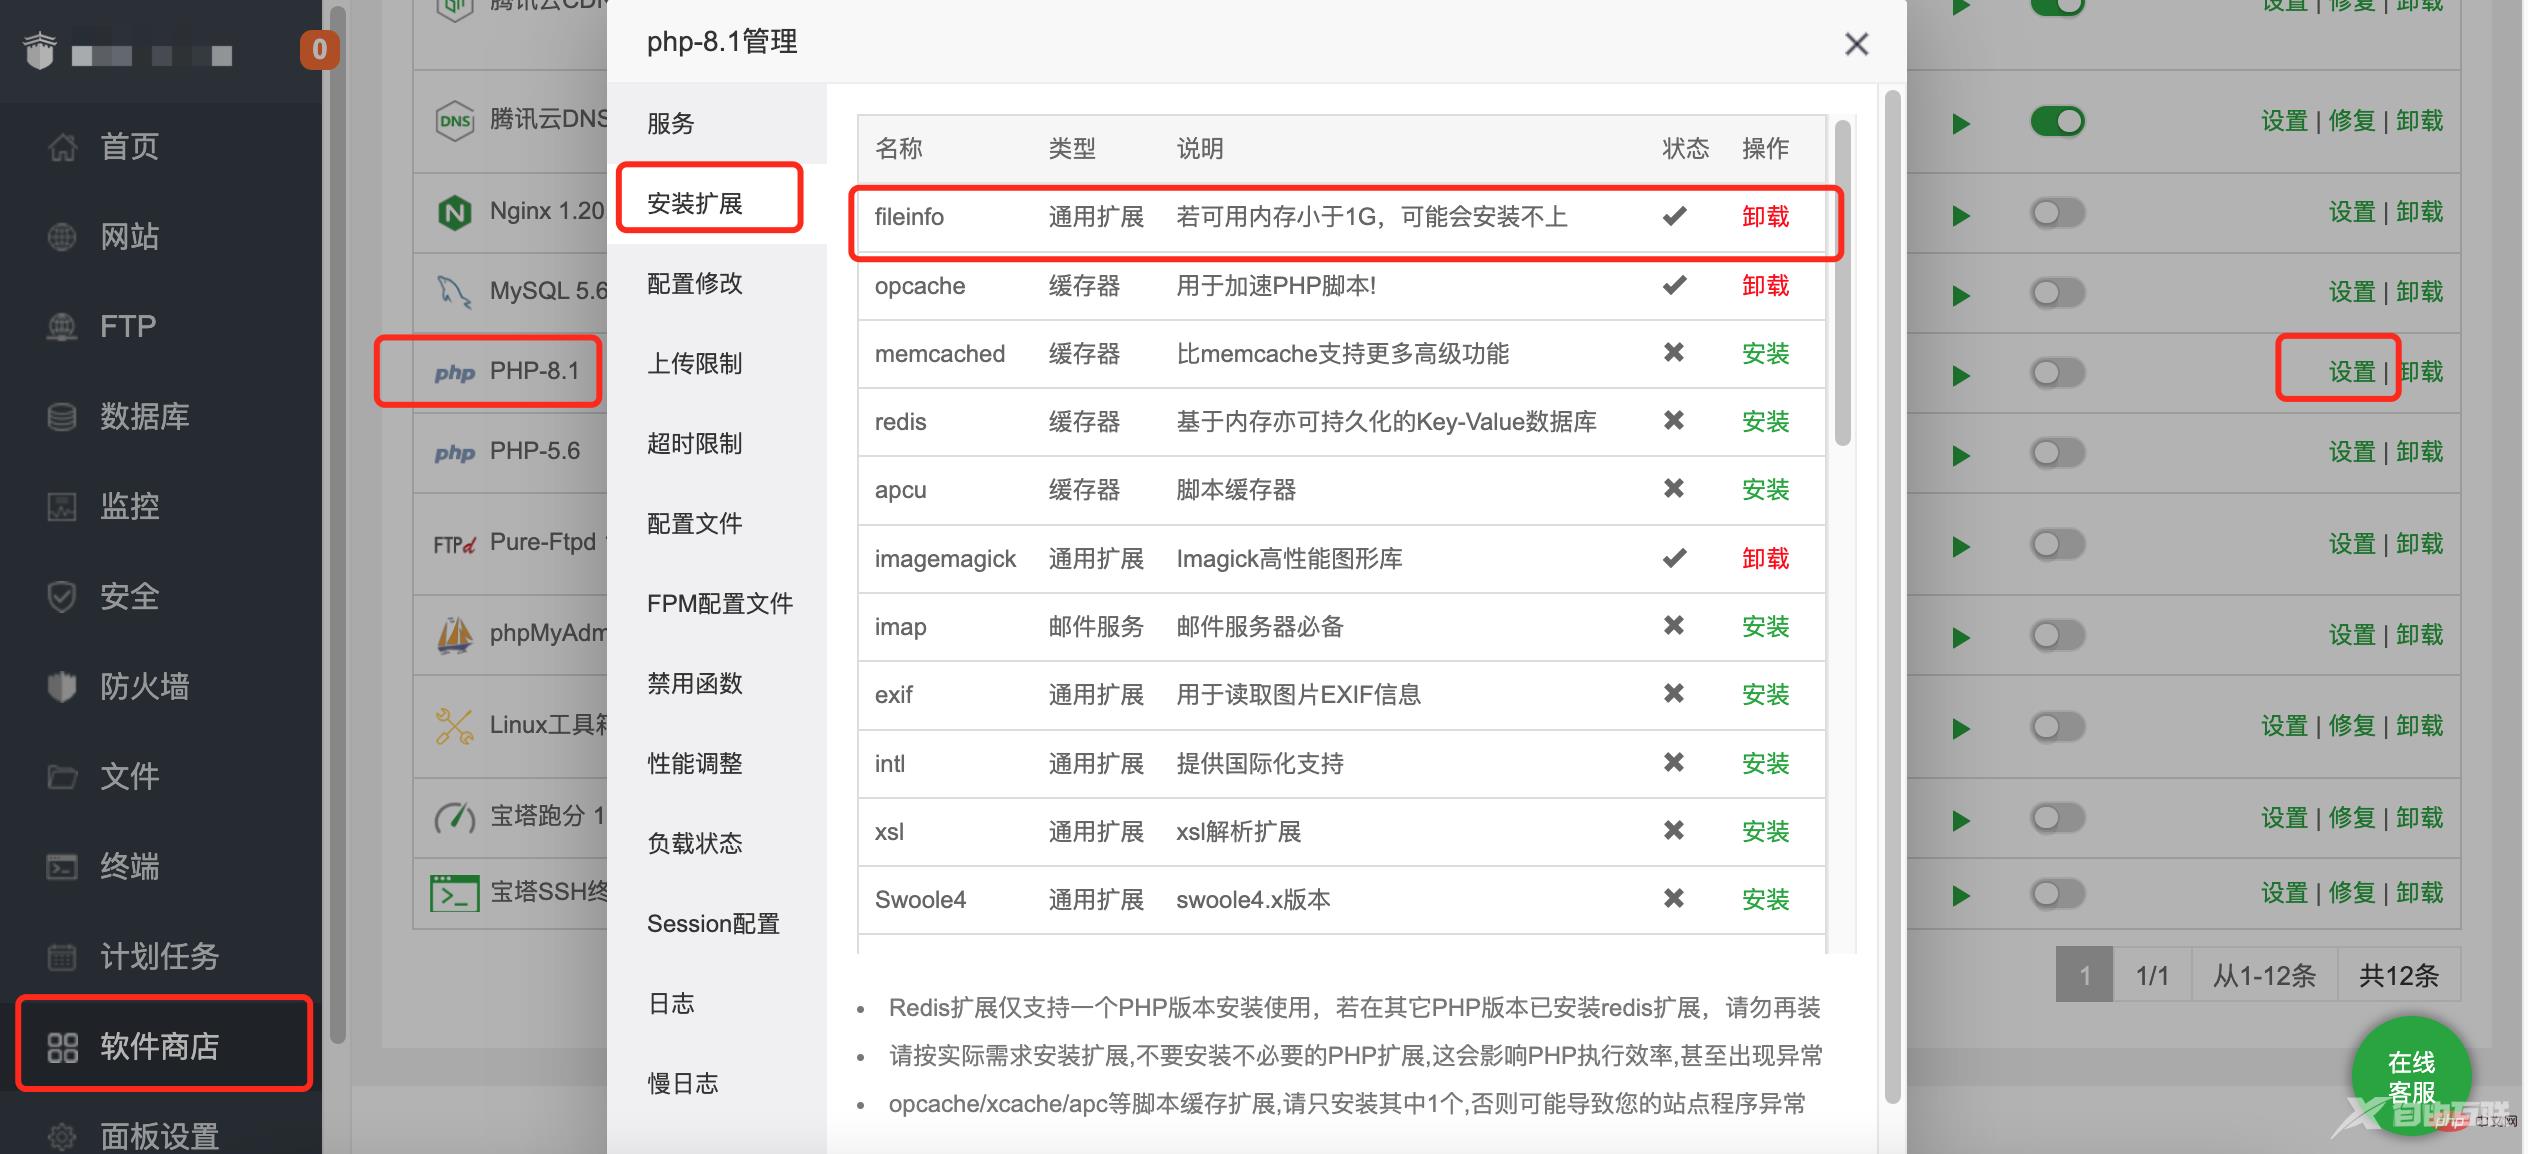Click the 防火墙 shield icon in sidebar
Screen dimensions: 2528x1154
pos(62,687)
